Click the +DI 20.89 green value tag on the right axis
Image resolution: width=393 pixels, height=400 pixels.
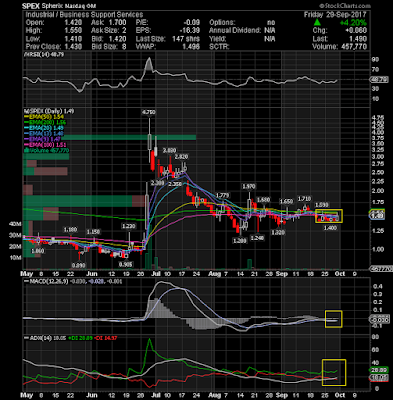pyautogui.click(x=379, y=370)
